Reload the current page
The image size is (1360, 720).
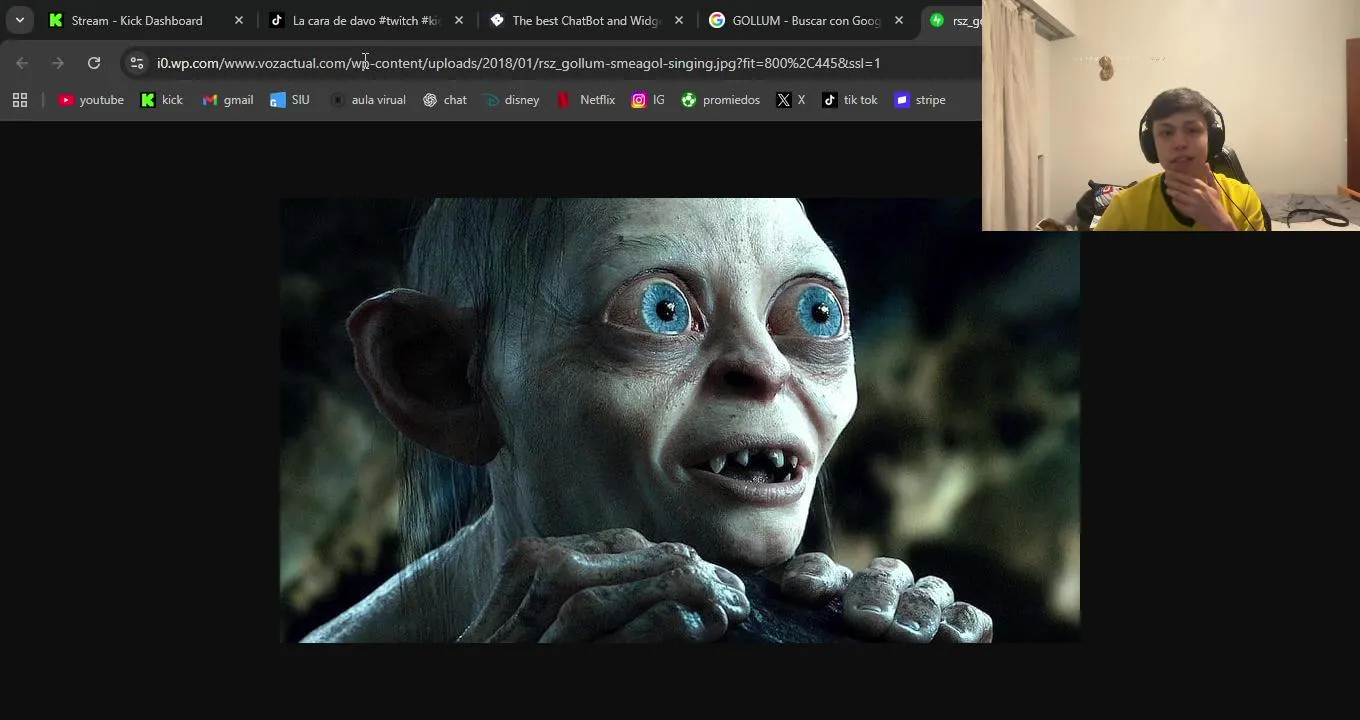tap(94, 63)
